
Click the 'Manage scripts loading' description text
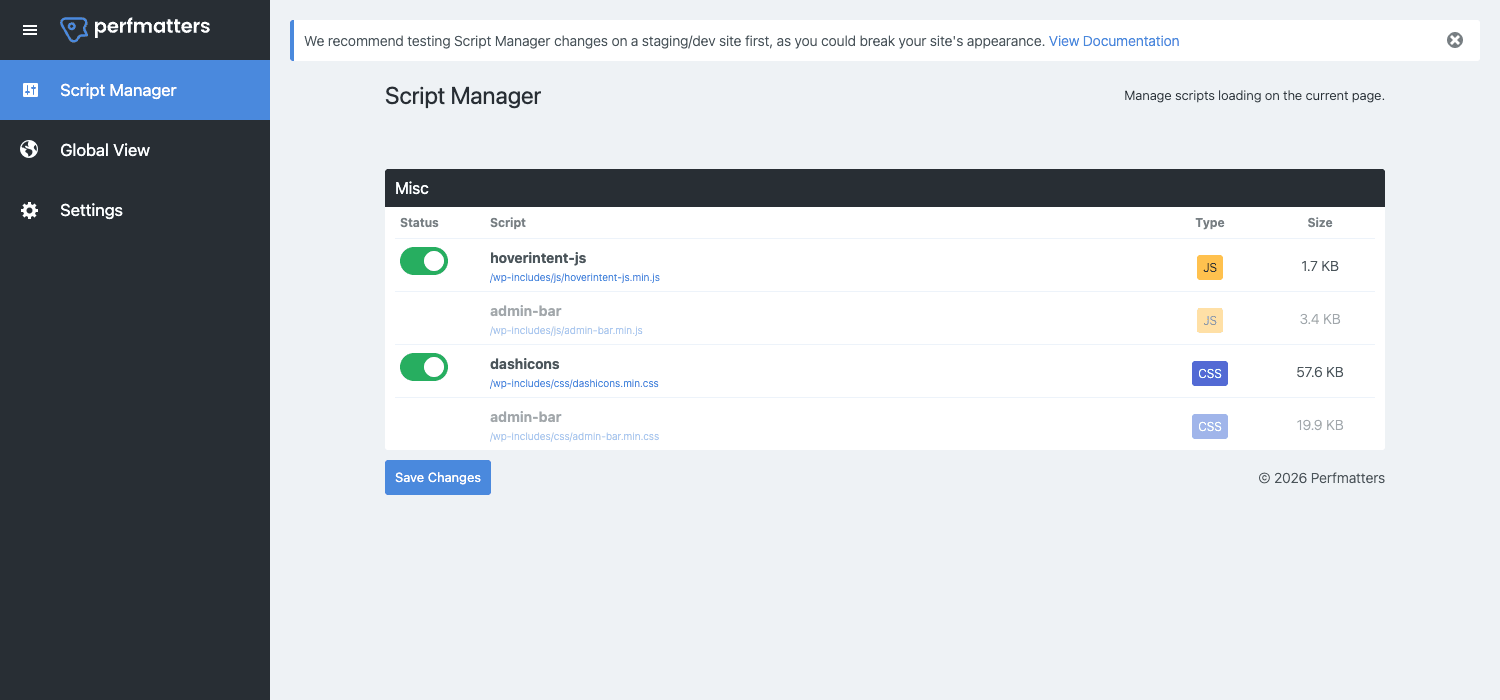[1254, 96]
